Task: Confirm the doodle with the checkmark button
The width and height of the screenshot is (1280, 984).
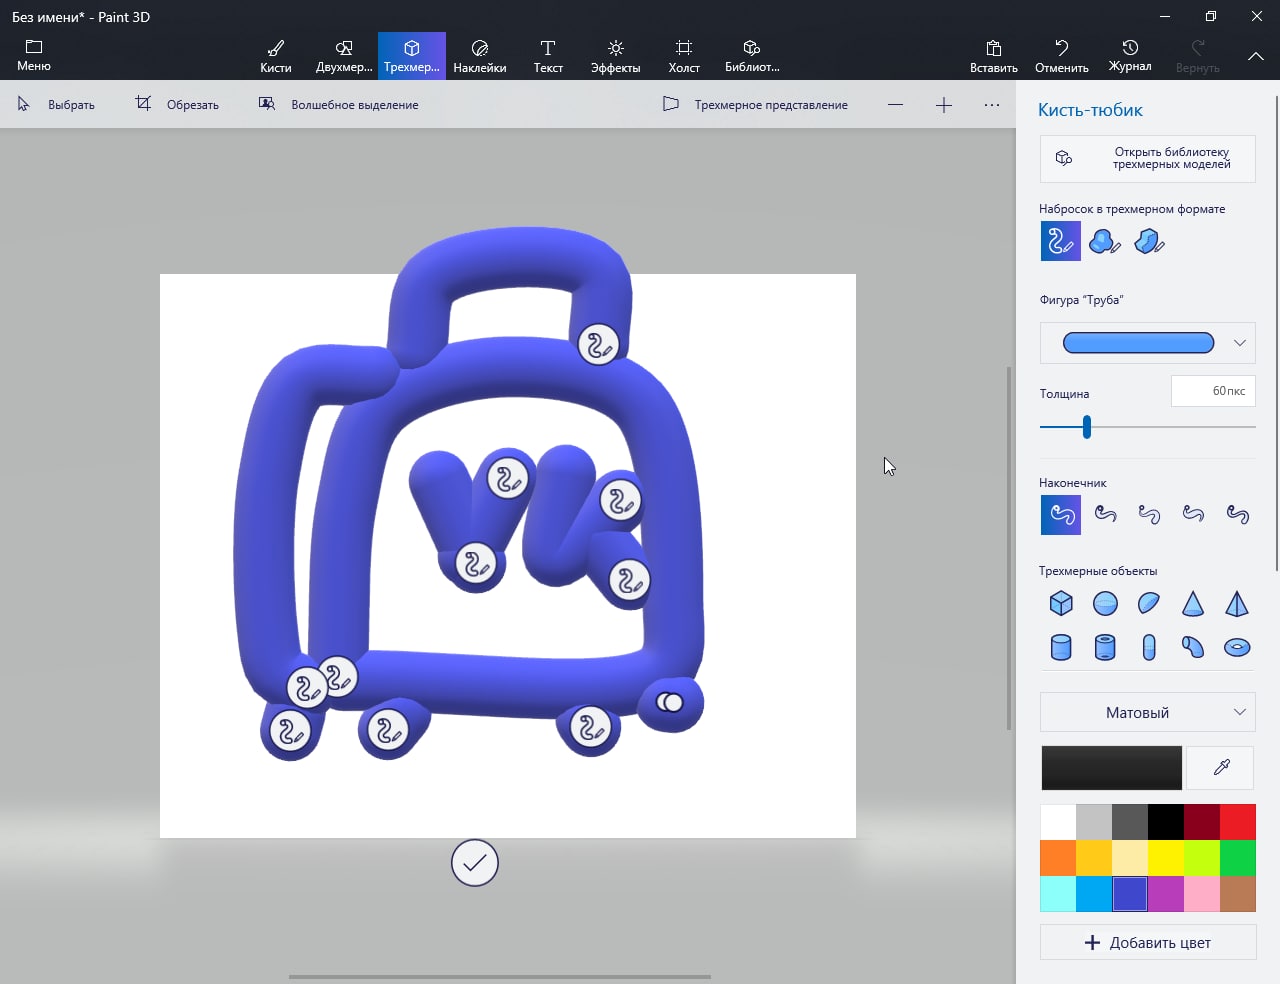Action: [x=475, y=863]
